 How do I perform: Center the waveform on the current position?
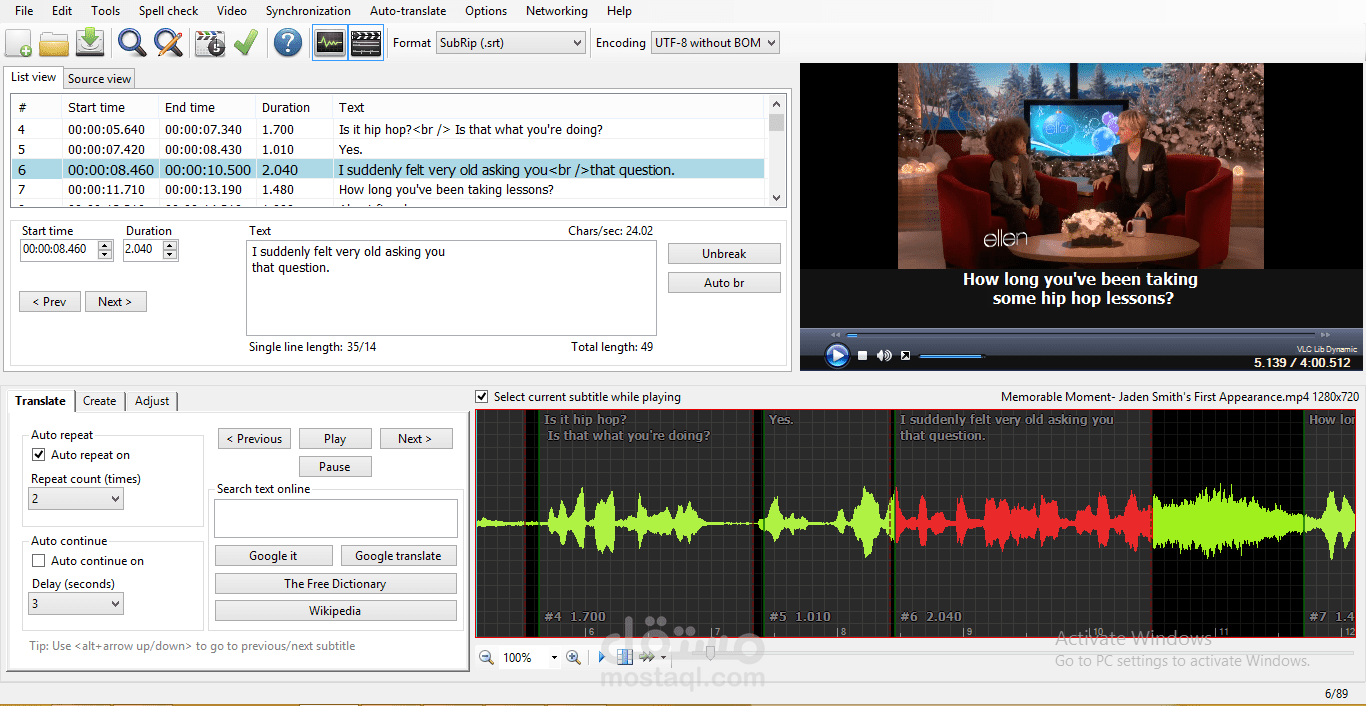pos(625,657)
